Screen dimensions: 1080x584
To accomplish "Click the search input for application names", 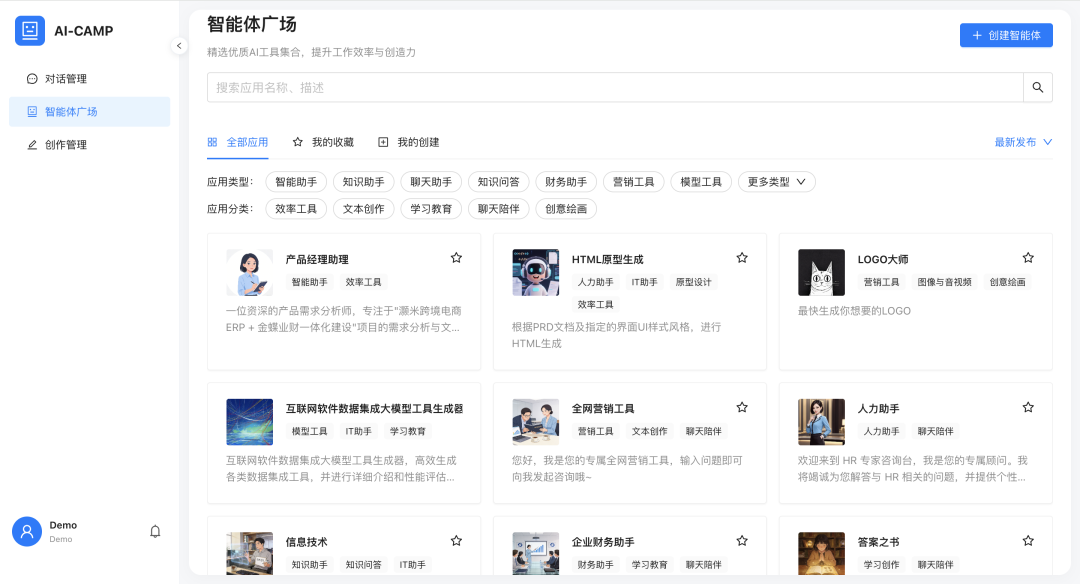I will (x=614, y=87).
